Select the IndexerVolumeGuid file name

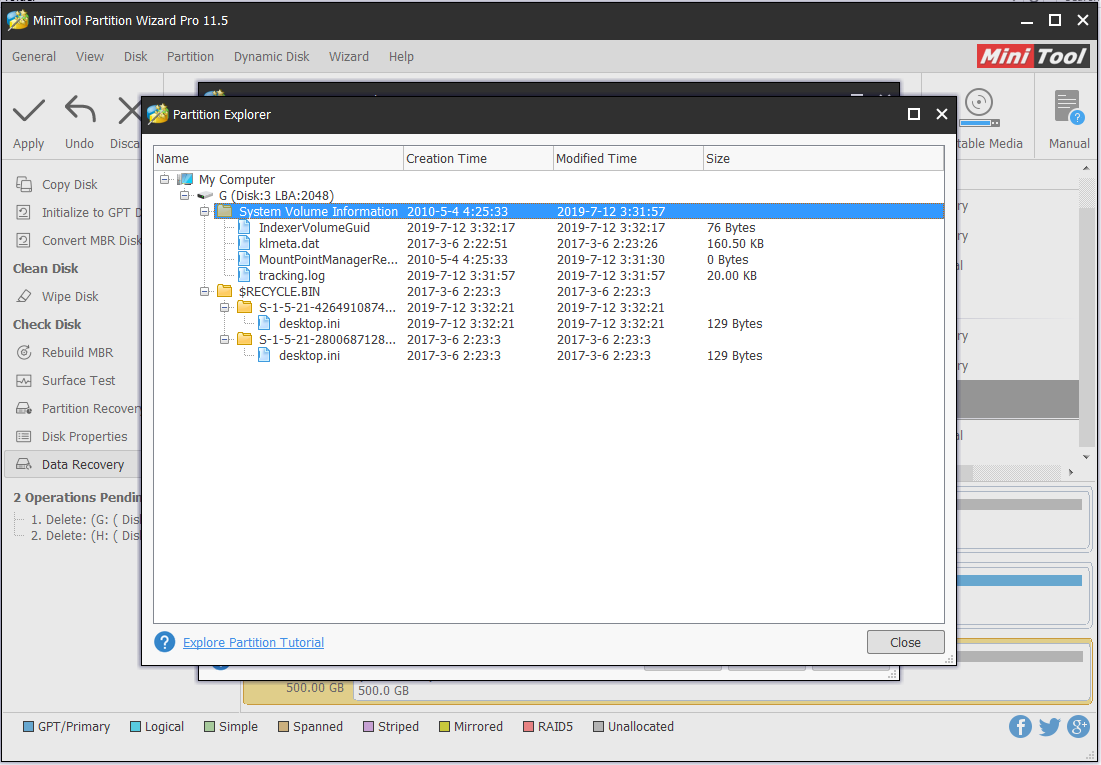tap(314, 228)
